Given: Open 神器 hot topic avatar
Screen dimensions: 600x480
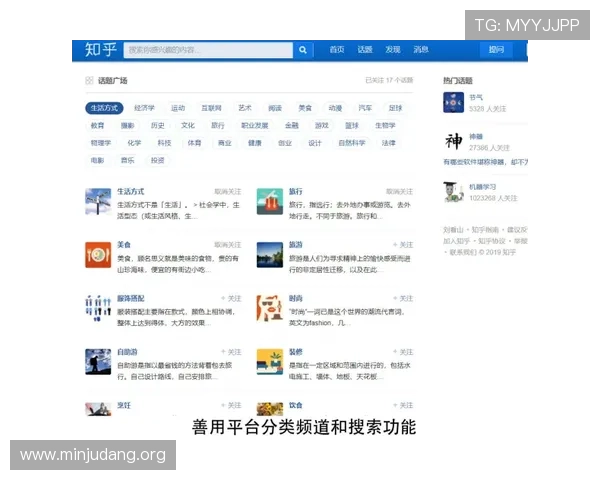Looking at the screenshot, I should (453, 141).
